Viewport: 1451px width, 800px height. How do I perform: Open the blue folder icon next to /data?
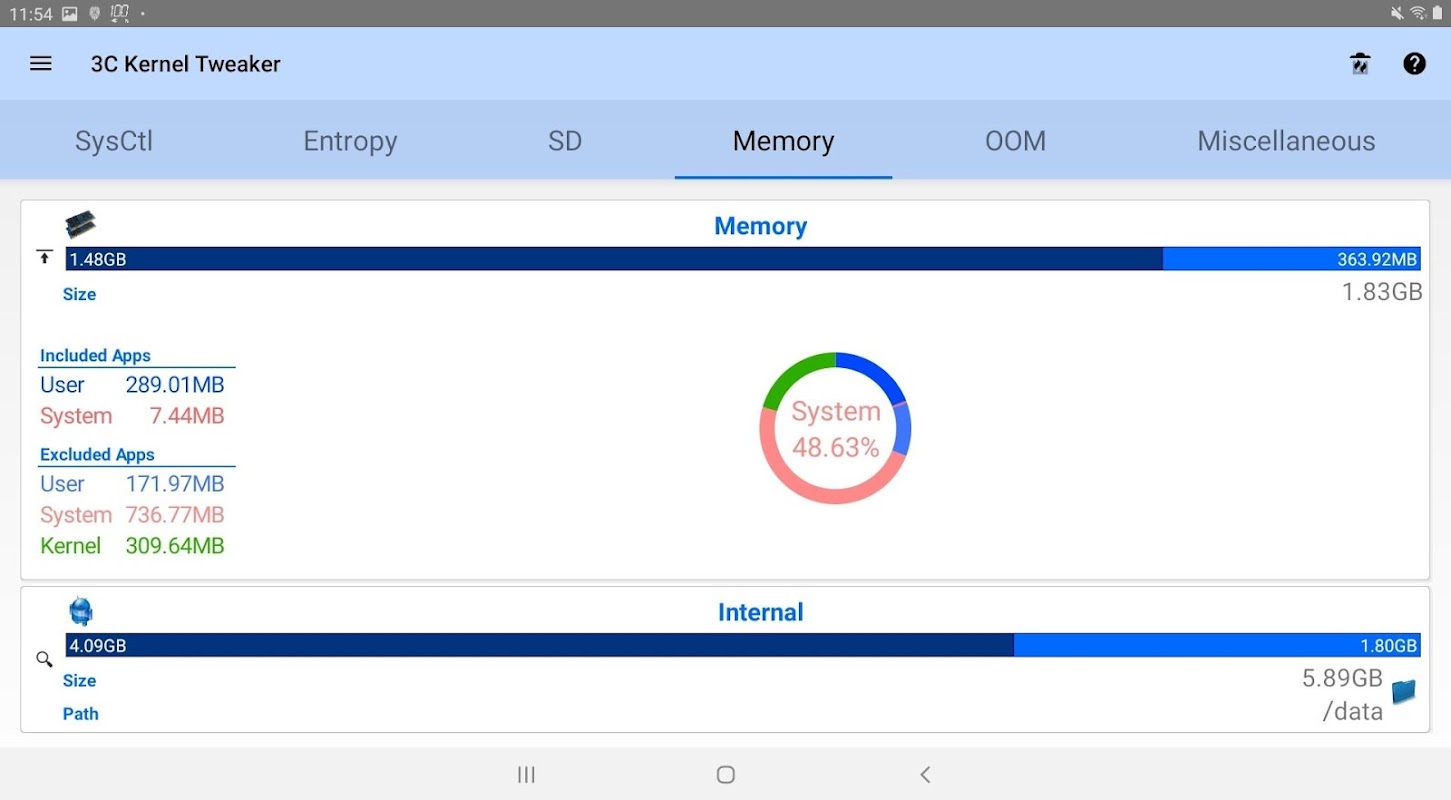click(x=1404, y=691)
